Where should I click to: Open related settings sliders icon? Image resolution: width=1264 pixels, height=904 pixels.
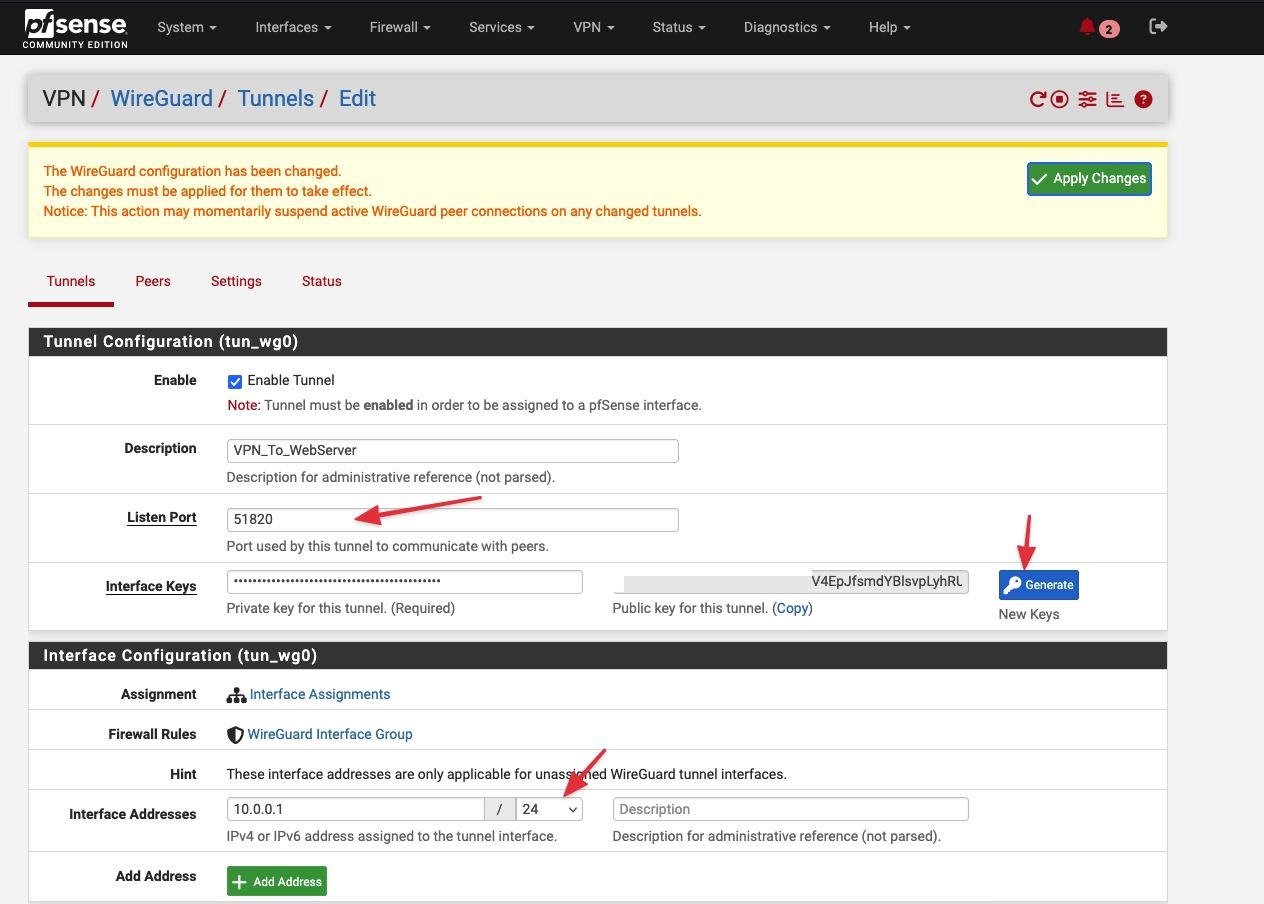coord(1088,99)
